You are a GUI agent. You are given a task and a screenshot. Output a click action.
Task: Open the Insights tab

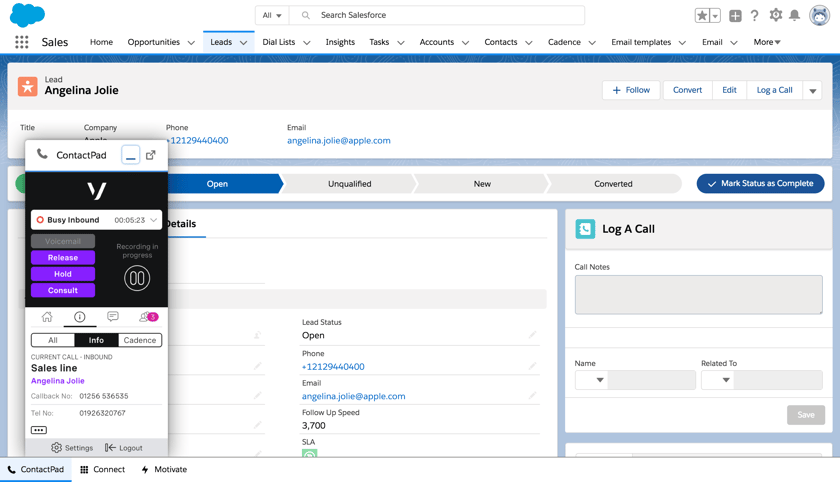(x=340, y=42)
